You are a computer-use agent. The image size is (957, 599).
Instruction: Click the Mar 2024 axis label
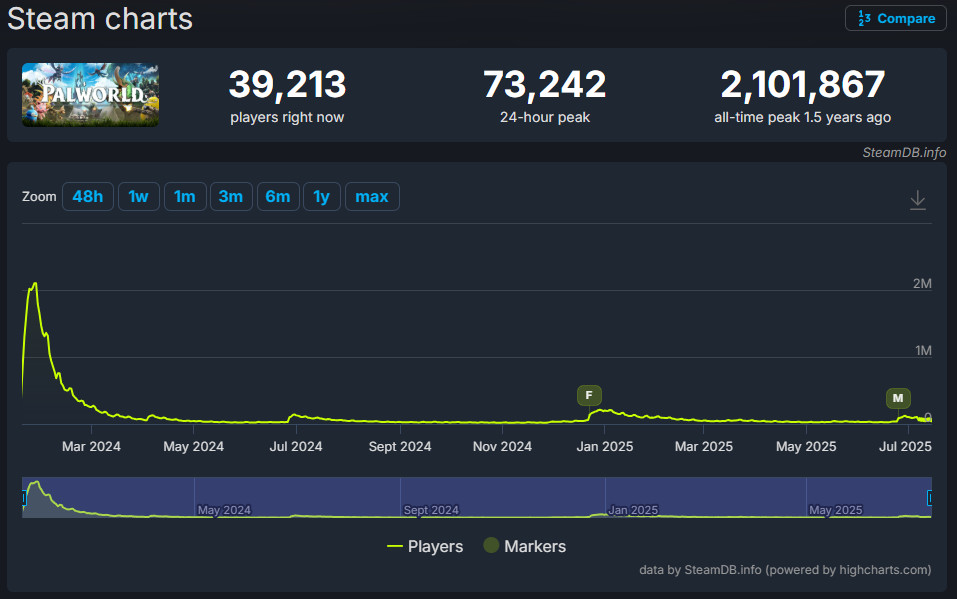(91, 446)
